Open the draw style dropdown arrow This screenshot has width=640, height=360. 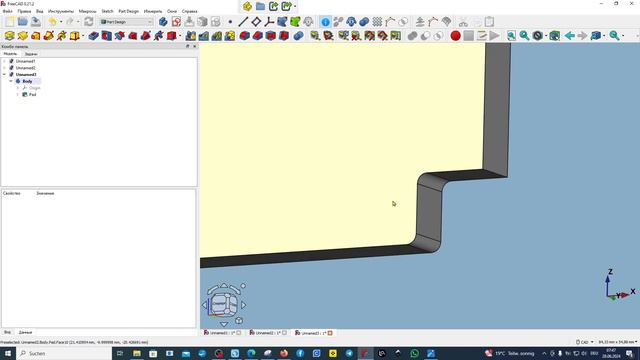[546, 36]
